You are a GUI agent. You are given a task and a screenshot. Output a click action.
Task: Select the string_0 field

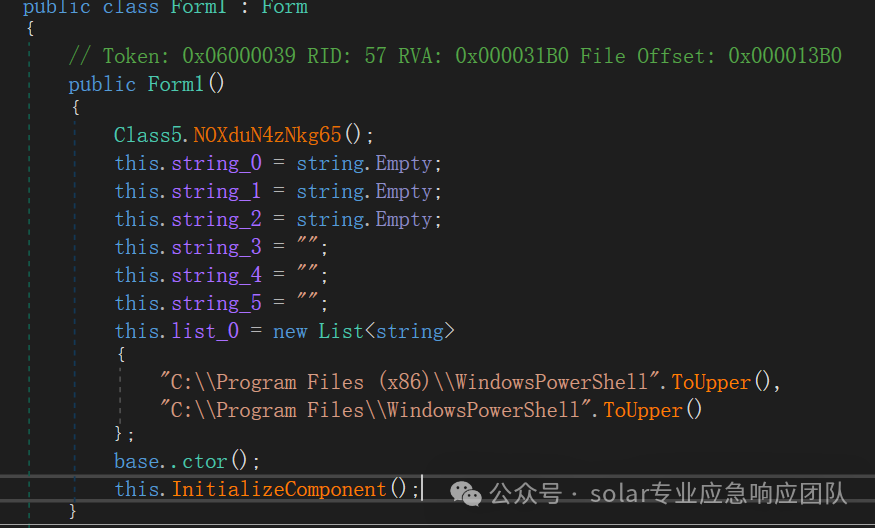[x=217, y=163]
